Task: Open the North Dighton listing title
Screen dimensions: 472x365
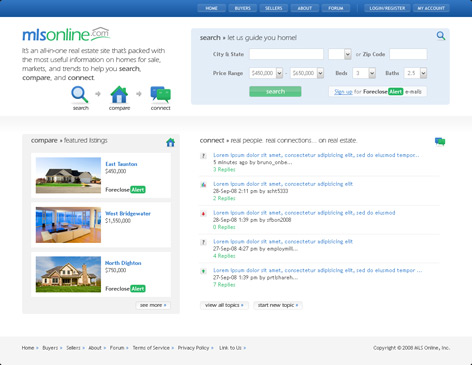Action: (123, 263)
